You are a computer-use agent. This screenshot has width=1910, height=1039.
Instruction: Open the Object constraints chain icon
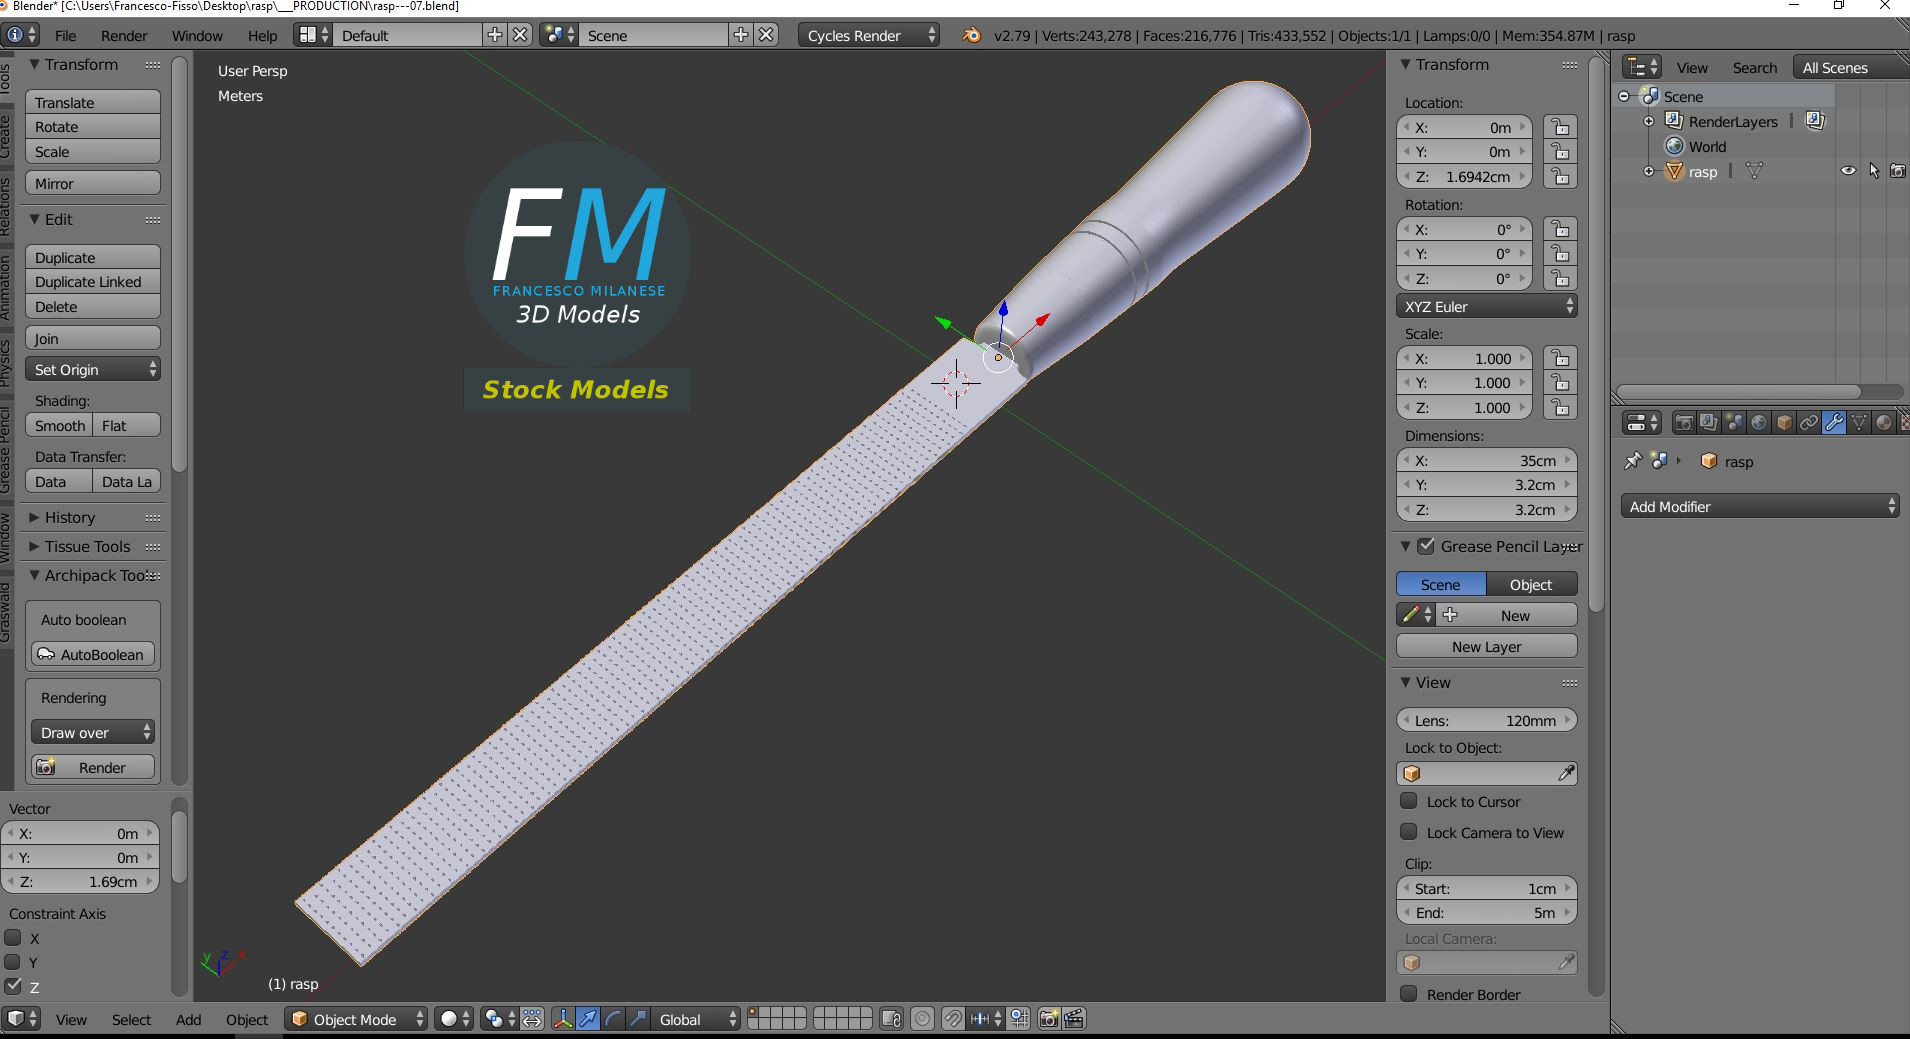tap(1810, 421)
